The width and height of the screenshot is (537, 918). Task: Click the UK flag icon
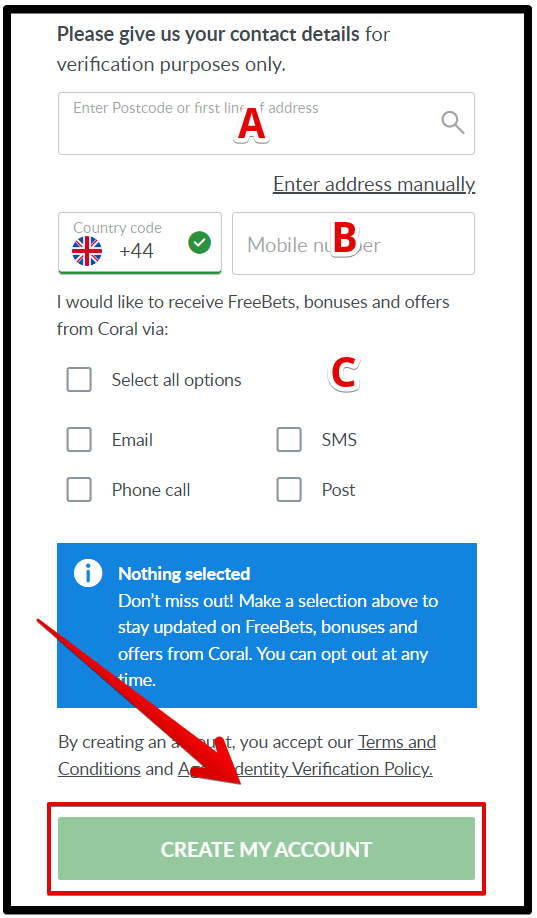[87, 251]
